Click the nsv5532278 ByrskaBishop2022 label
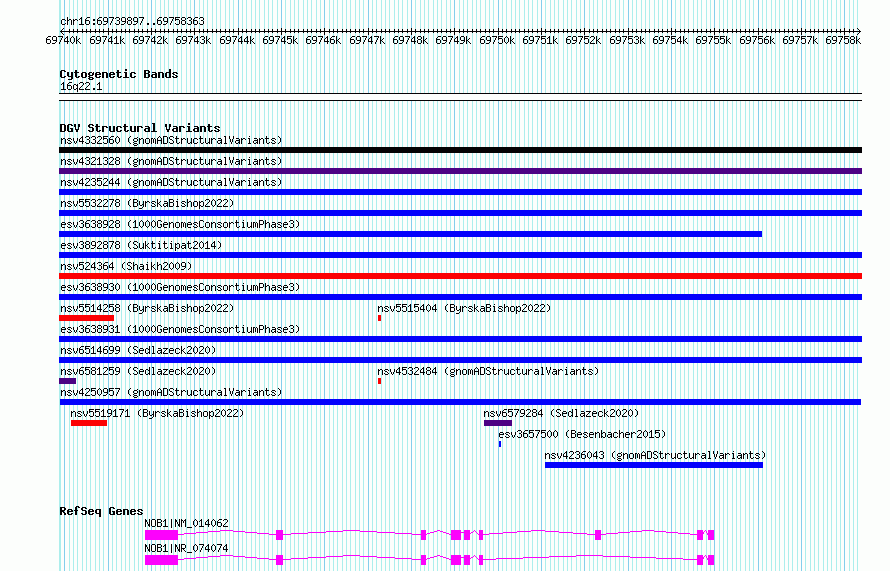The height and width of the screenshot is (571, 890). (147, 203)
